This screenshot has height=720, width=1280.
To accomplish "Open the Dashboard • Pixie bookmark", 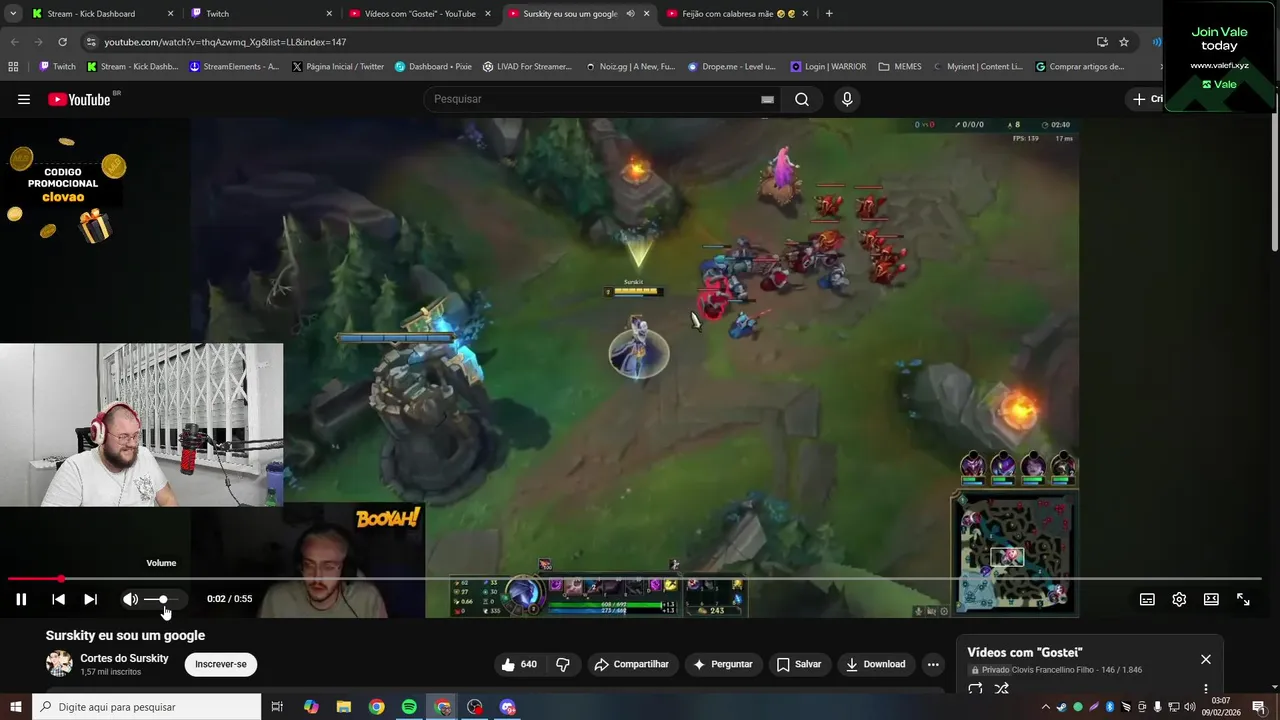I will 433,67.
